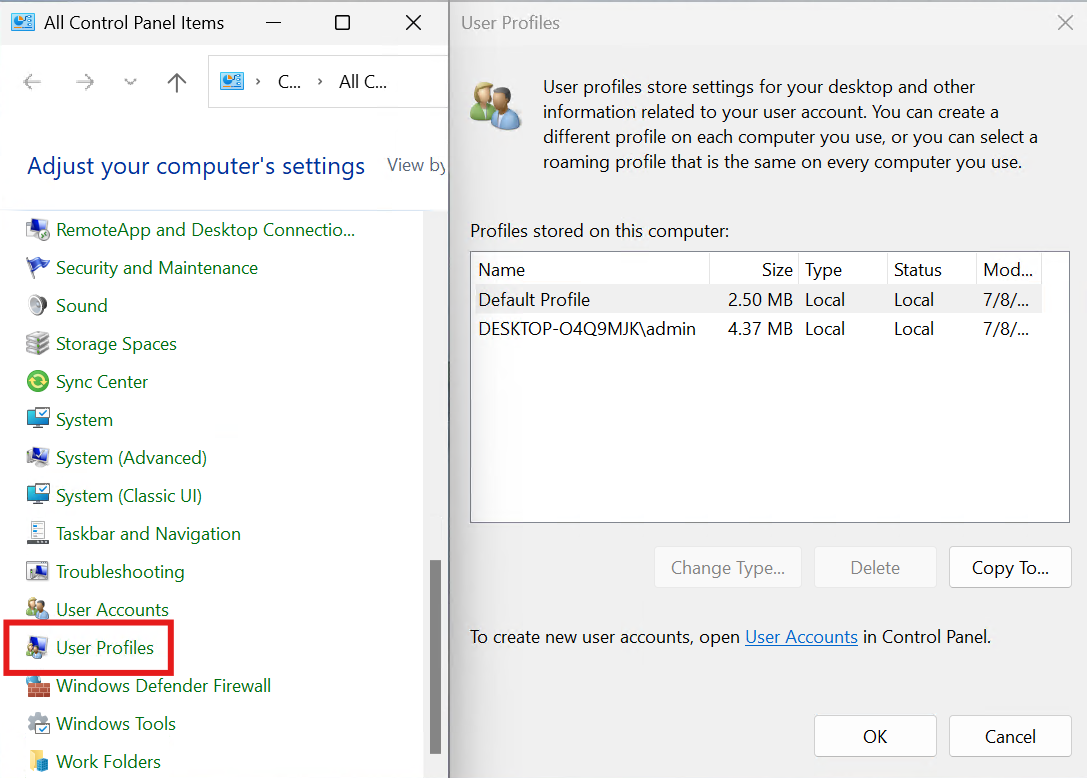Click the Sound speaker icon
The height and width of the screenshot is (778, 1087).
pos(37,305)
